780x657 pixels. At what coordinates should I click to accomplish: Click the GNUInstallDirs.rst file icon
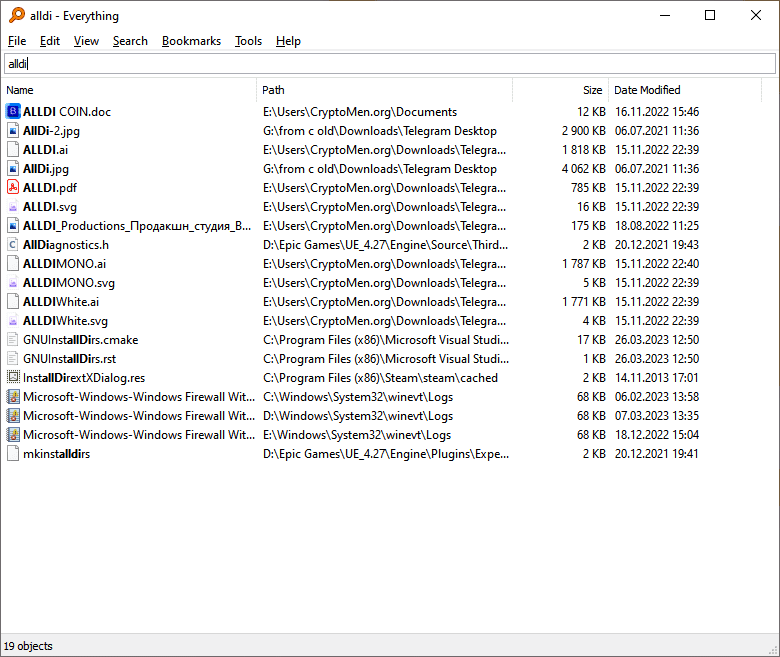(x=13, y=359)
